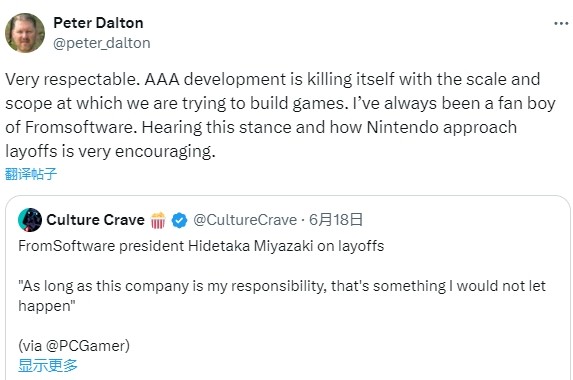Click the popcorn emoji beside Culture Crave

[x=158, y=220]
